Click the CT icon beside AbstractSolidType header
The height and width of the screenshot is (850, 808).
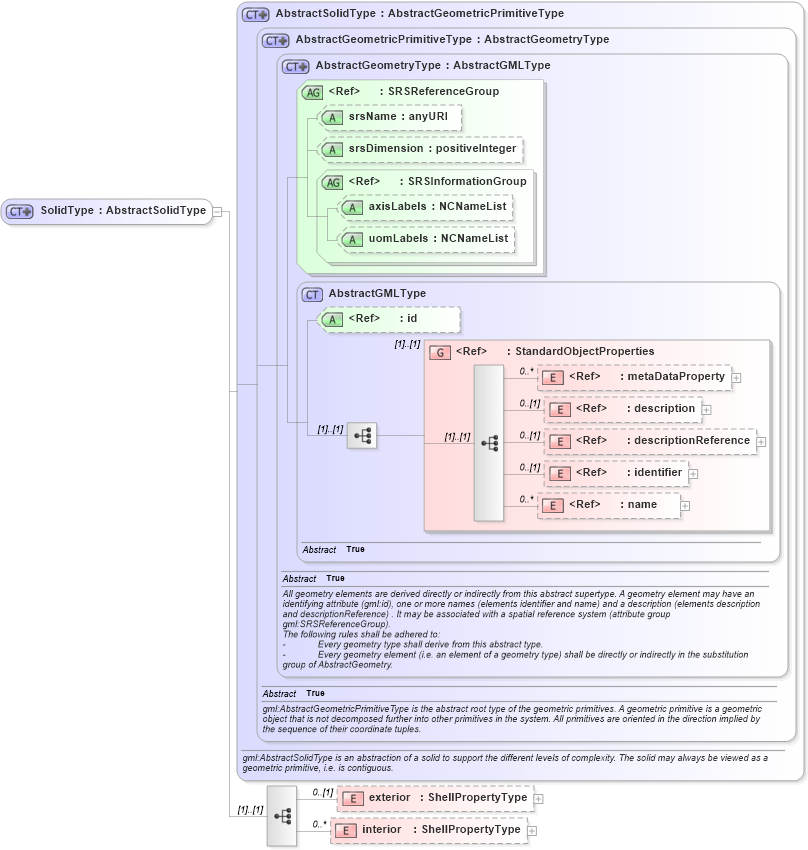click(x=255, y=15)
